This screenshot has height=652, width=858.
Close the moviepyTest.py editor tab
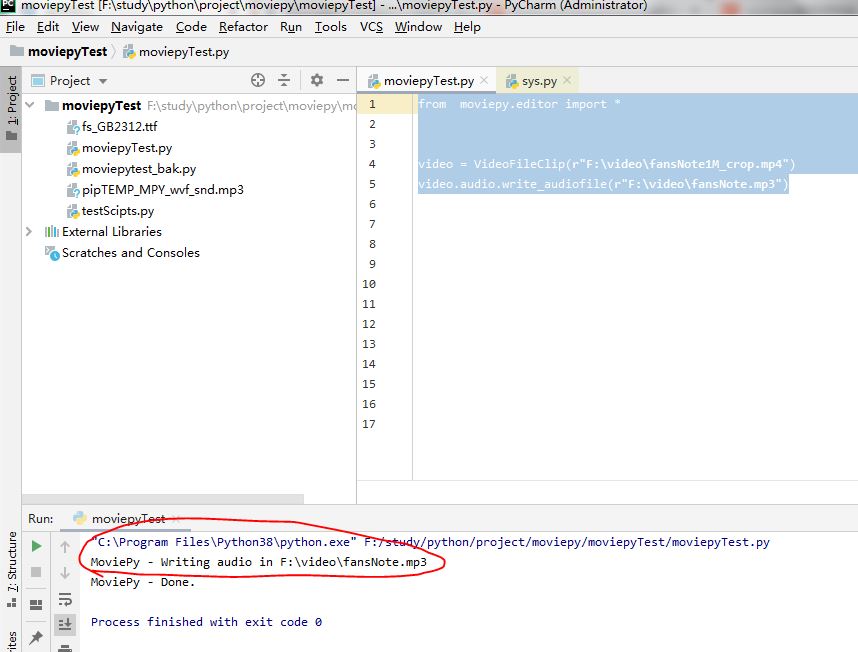pyautogui.click(x=484, y=80)
